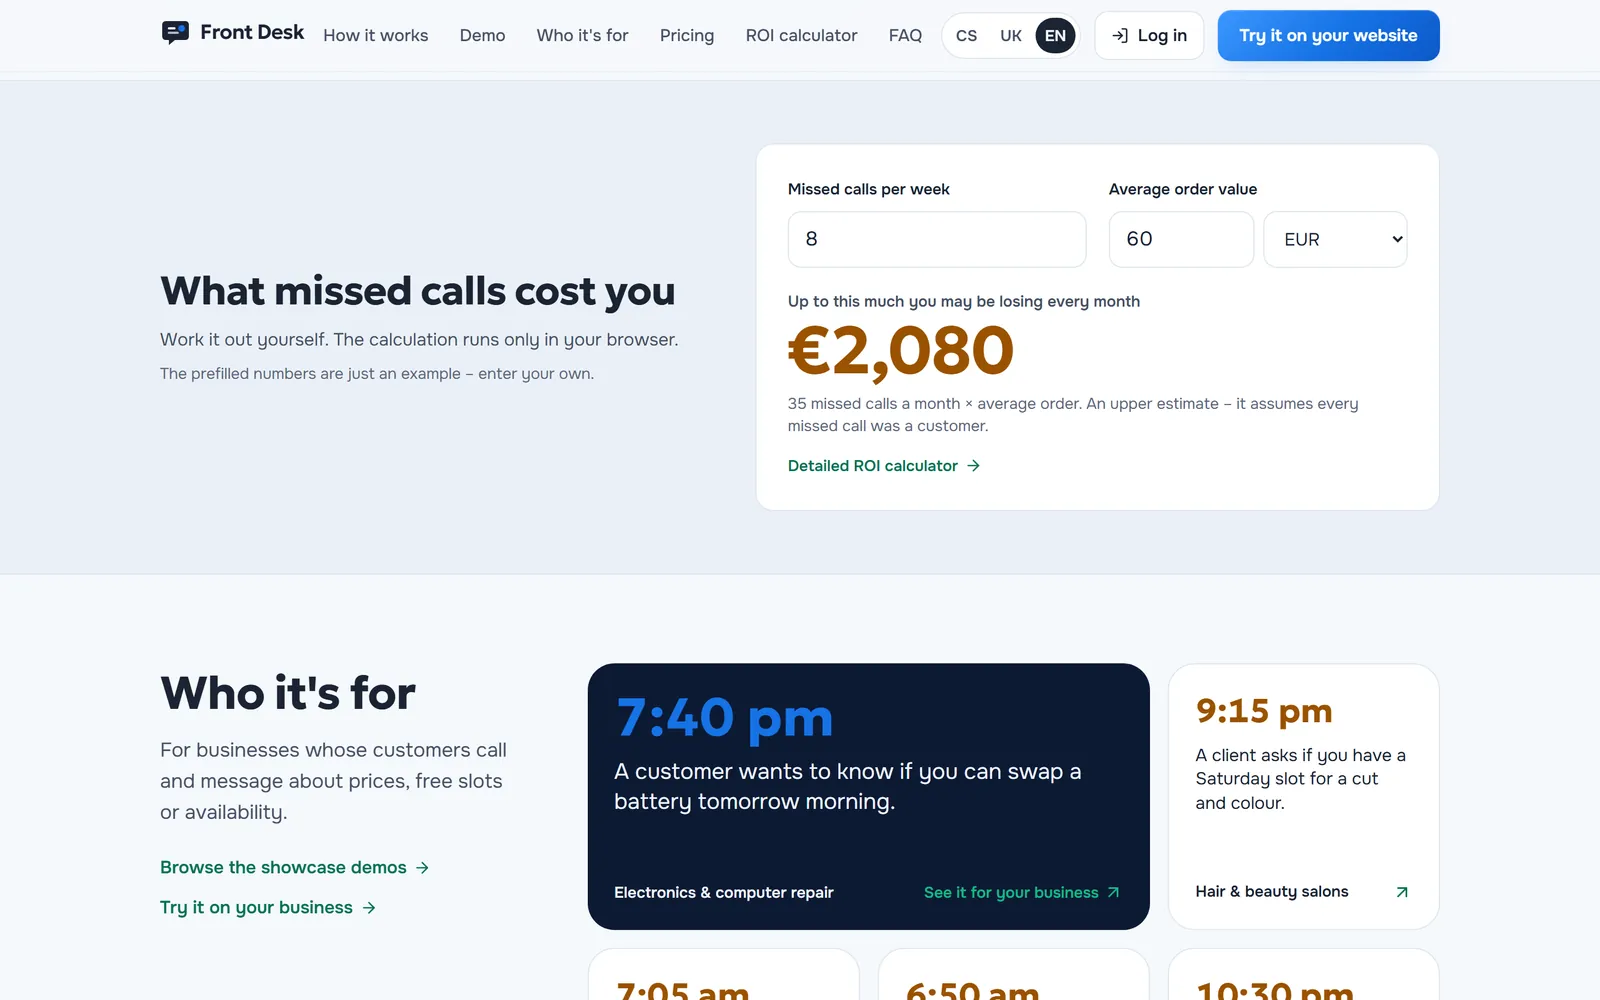The height and width of the screenshot is (1000, 1600).
Task: Switch language to CS
Action: pyautogui.click(x=966, y=36)
